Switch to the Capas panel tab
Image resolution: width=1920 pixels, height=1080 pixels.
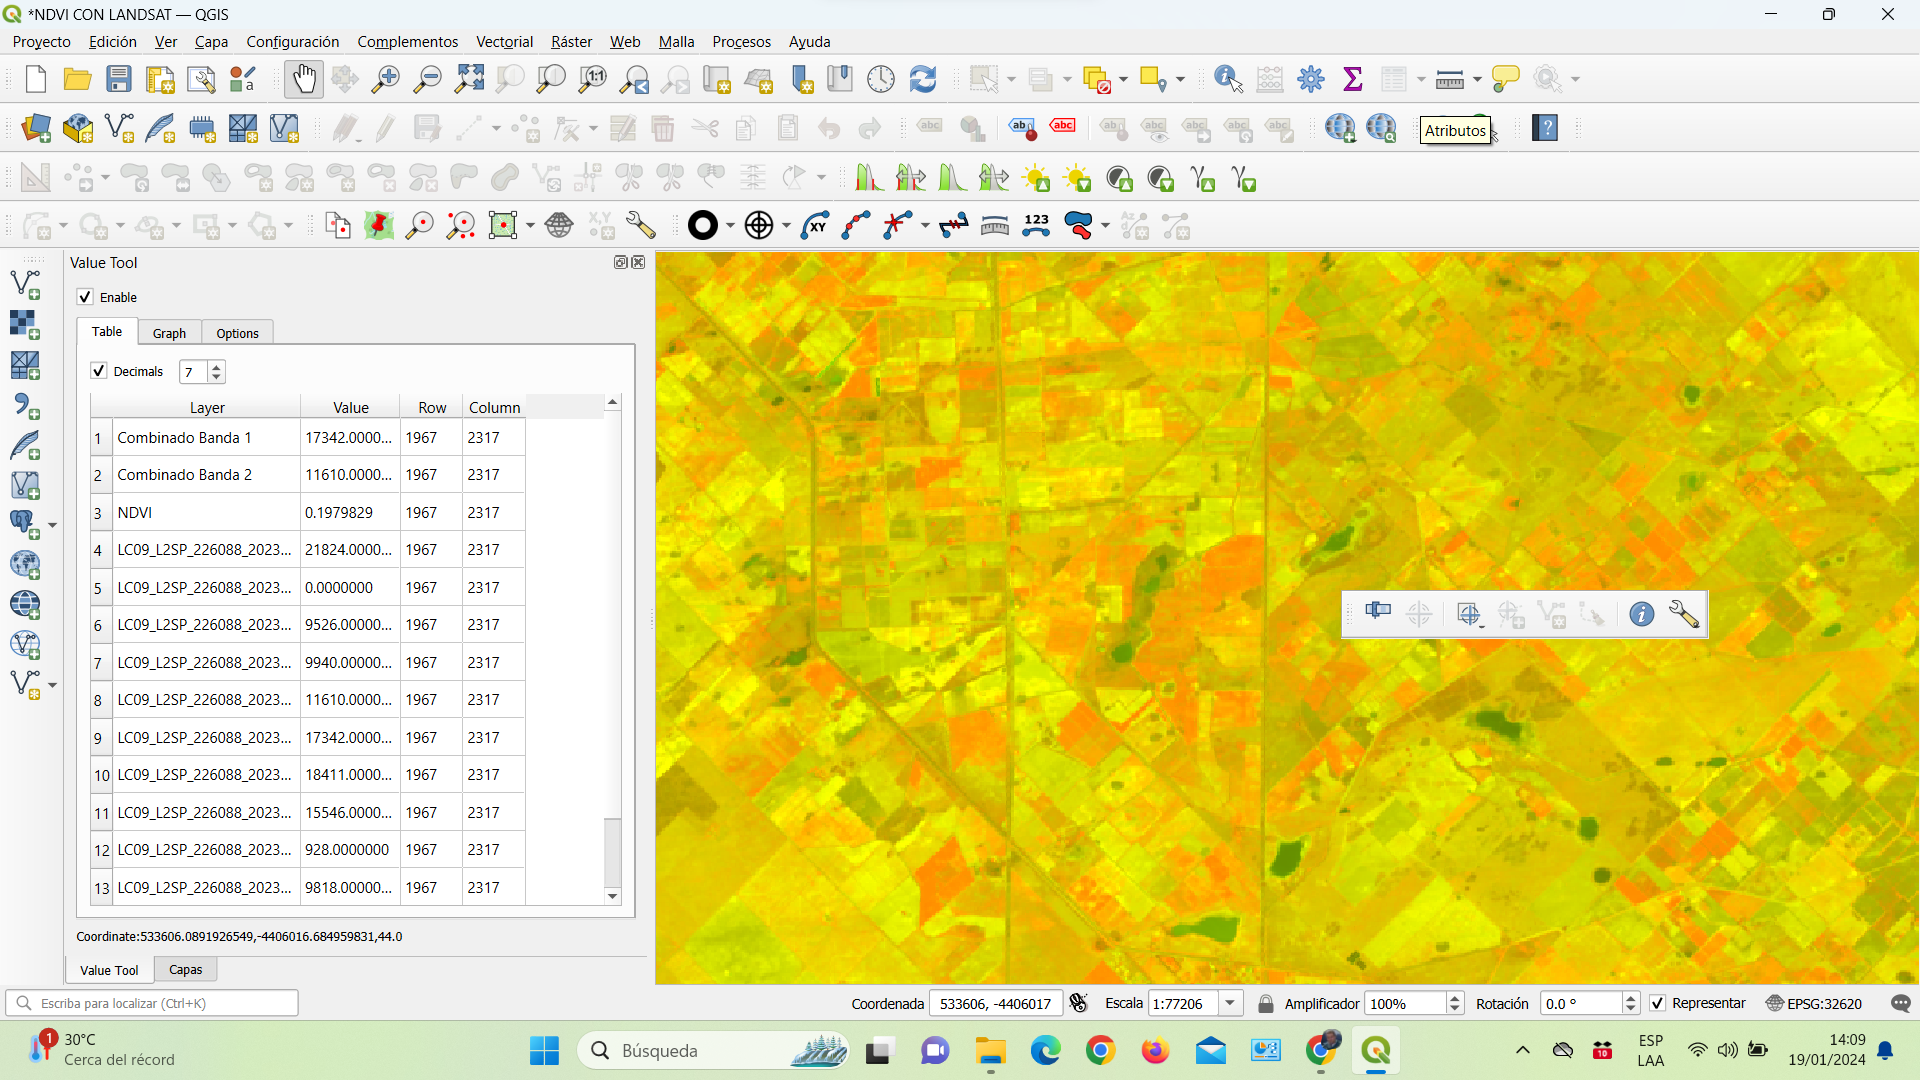tap(185, 969)
